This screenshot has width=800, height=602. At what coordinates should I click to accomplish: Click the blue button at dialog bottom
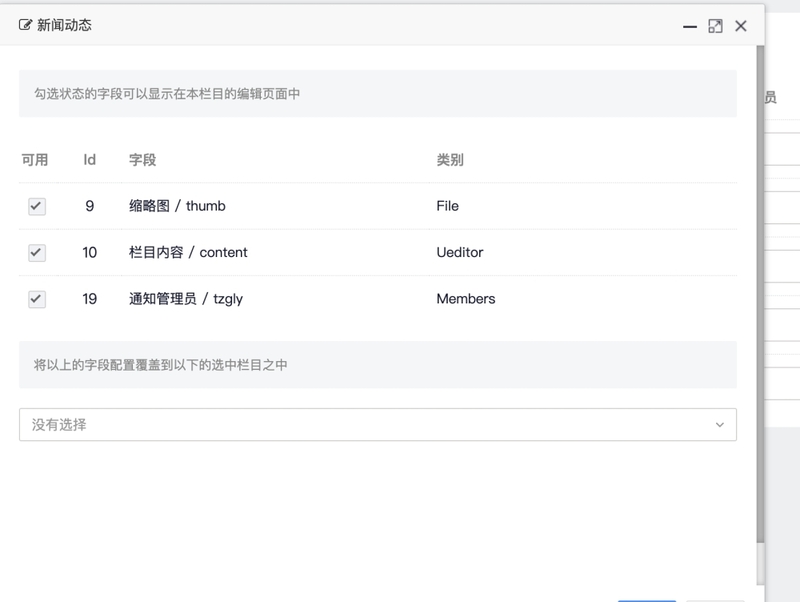tap(647, 598)
